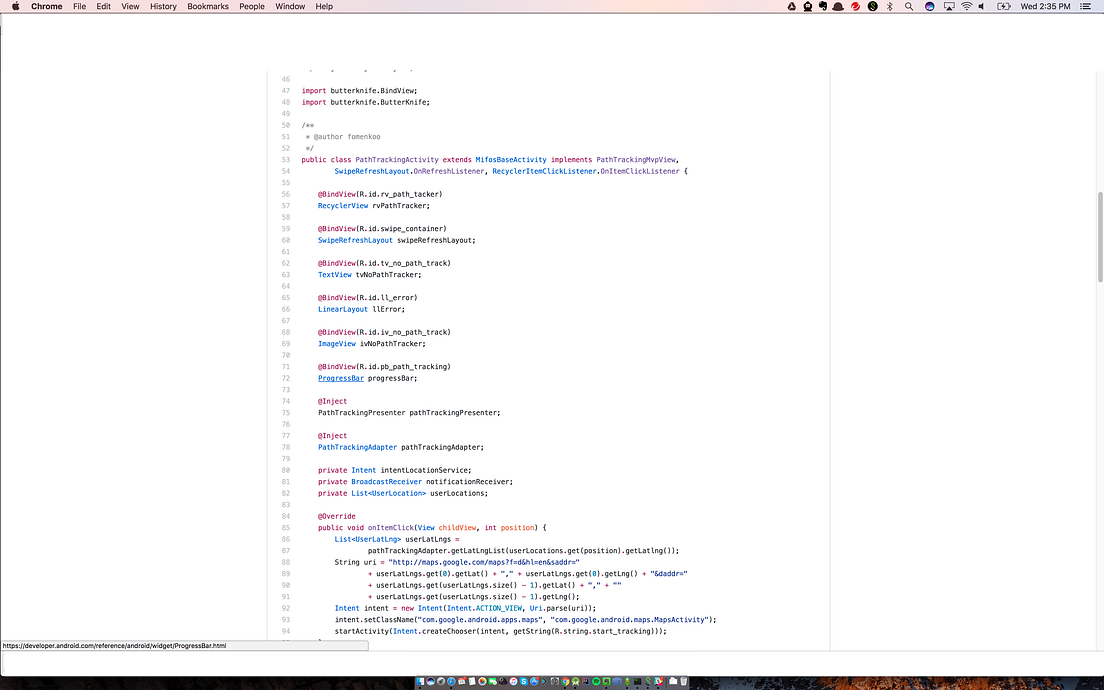
Task: Click the LinearLayout link on line 66
Action: point(343,309)
